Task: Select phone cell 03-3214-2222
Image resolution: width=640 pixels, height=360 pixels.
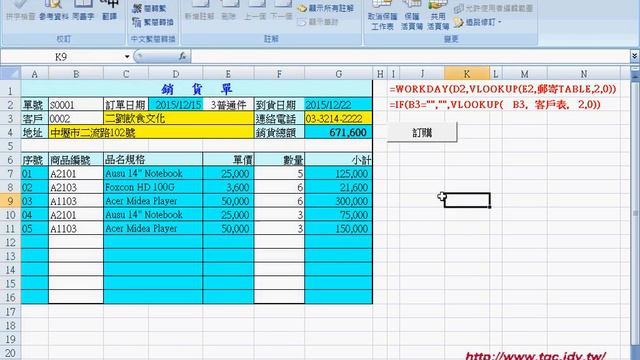Action: pyautogui.click(x=338, y=119)
